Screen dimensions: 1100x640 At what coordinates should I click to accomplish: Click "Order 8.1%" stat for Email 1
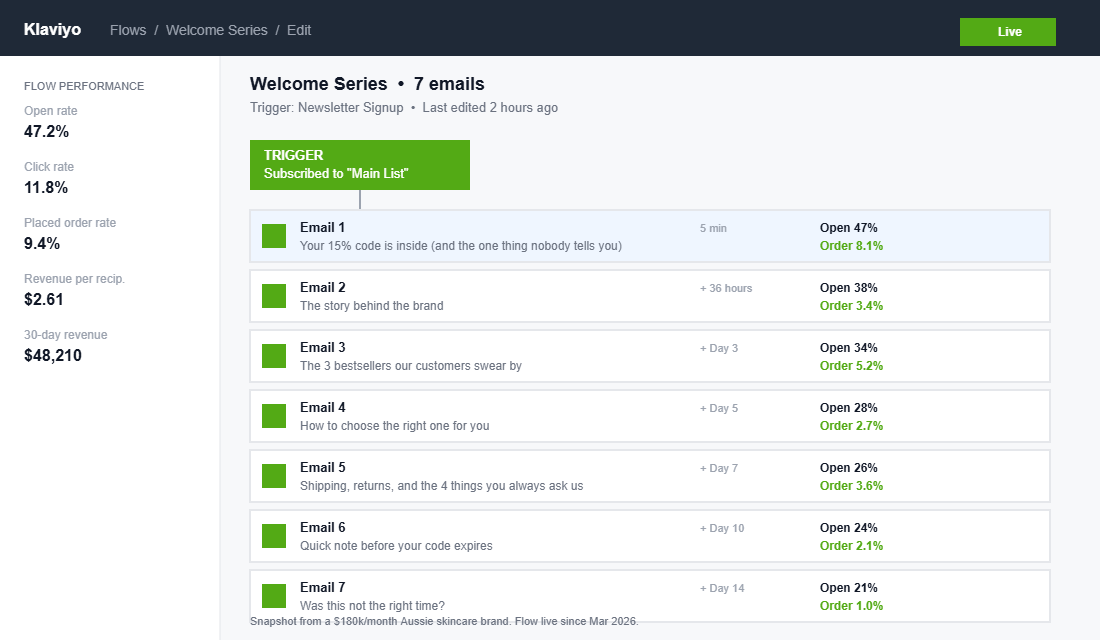click(x=852, y=246)
